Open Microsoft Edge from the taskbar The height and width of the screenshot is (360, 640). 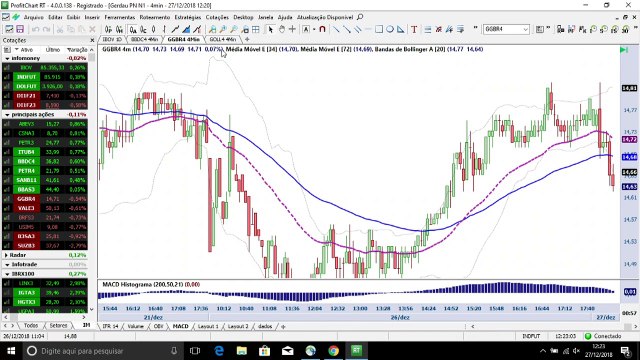pyautogui.click(x=219, y=351)
